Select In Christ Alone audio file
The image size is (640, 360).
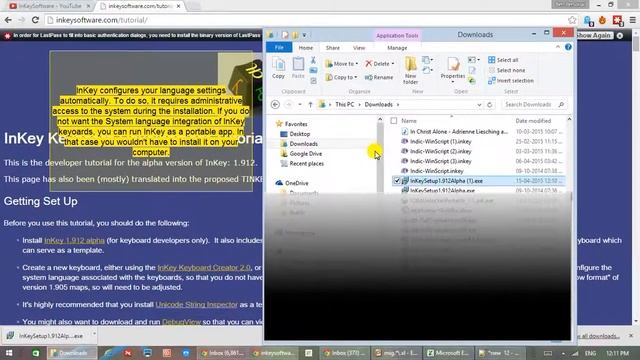click(459, 131)
